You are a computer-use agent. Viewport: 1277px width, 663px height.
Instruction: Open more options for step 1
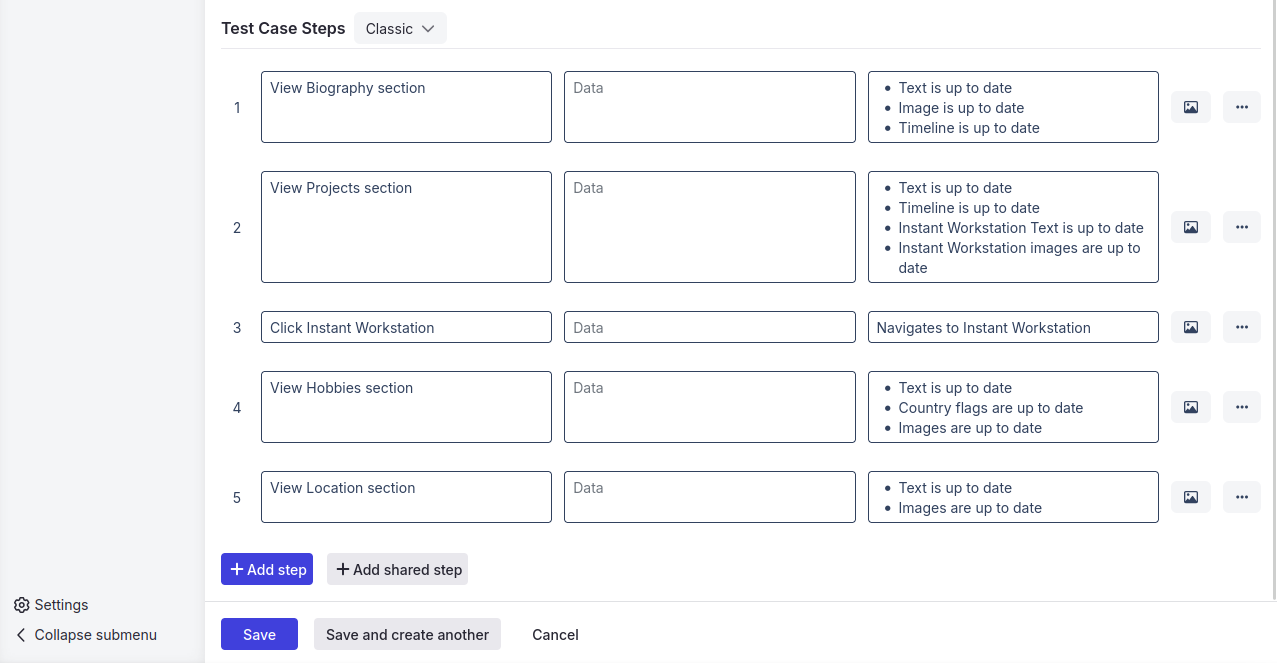point(1242,107)
